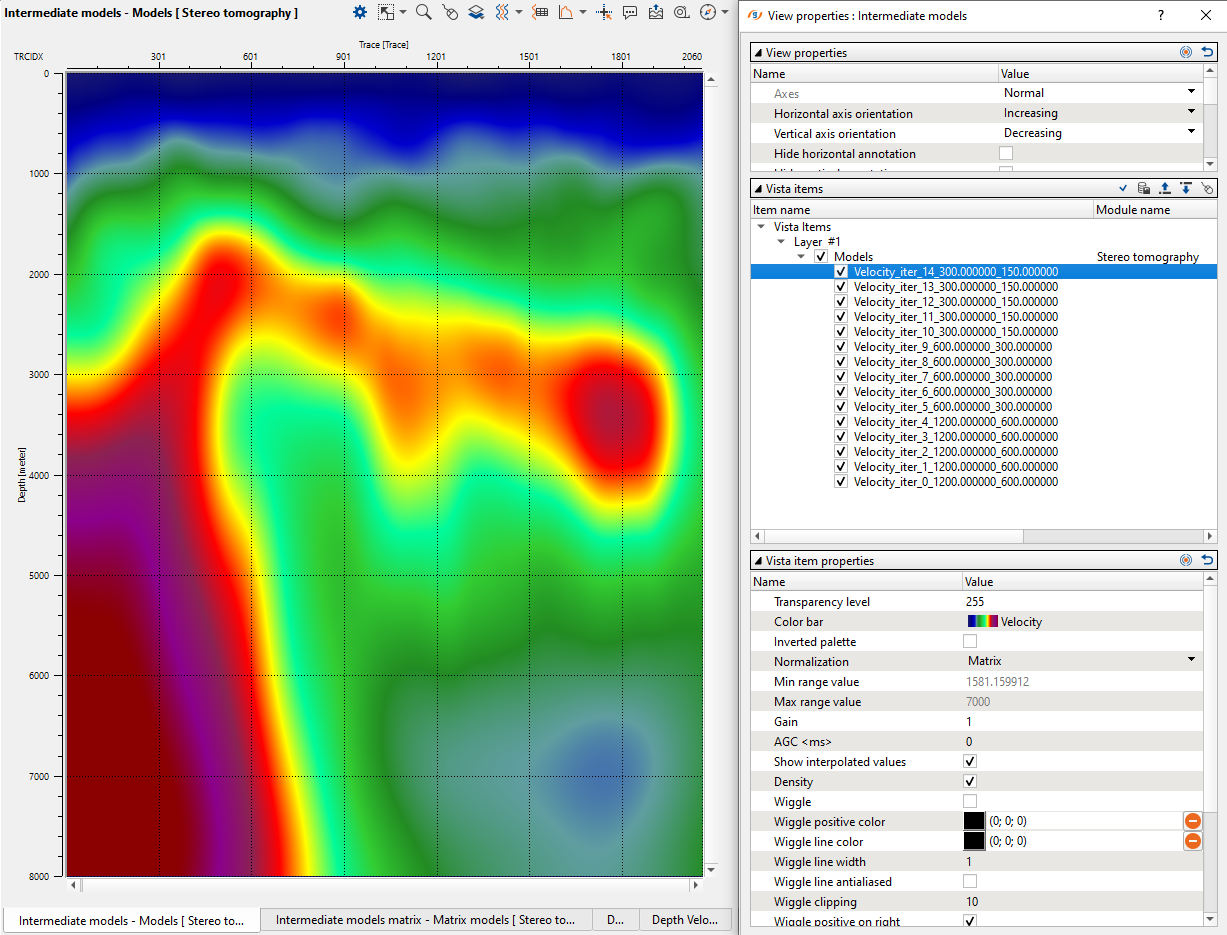Open the Depth Velo... tab
The height and width of the screenshot is (935, 1227).
tap(684, 920)
